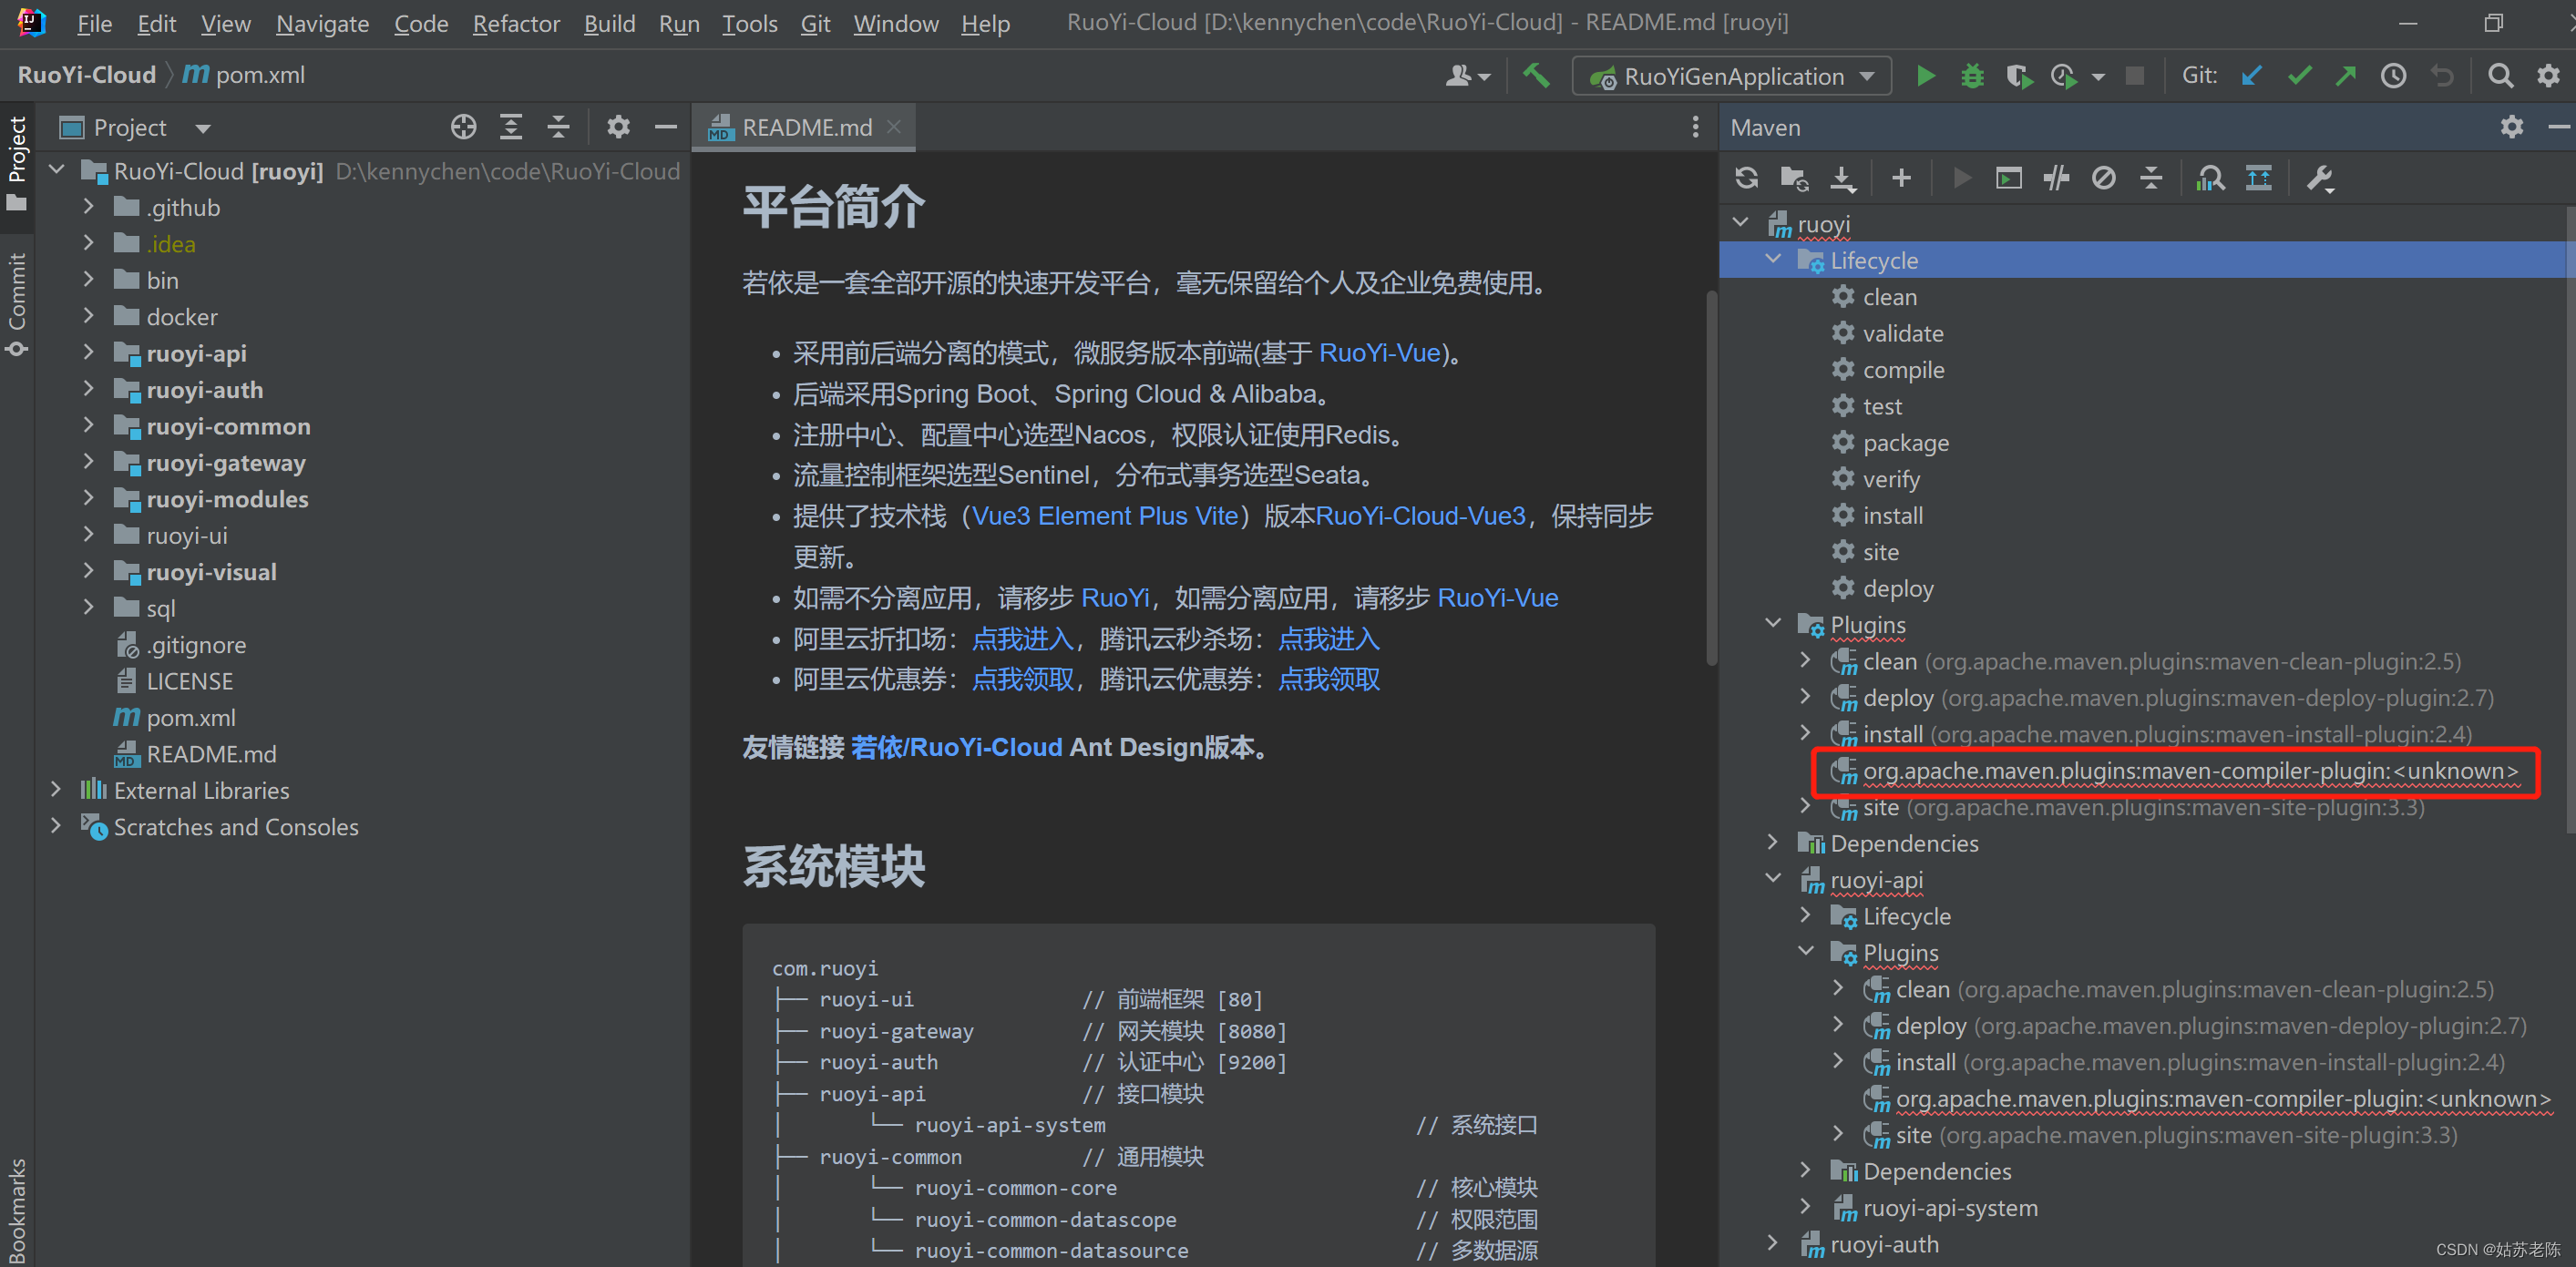Open the Refactor menu
The width and height of the screenshot is (2576, 1267).
pos(515,23)
